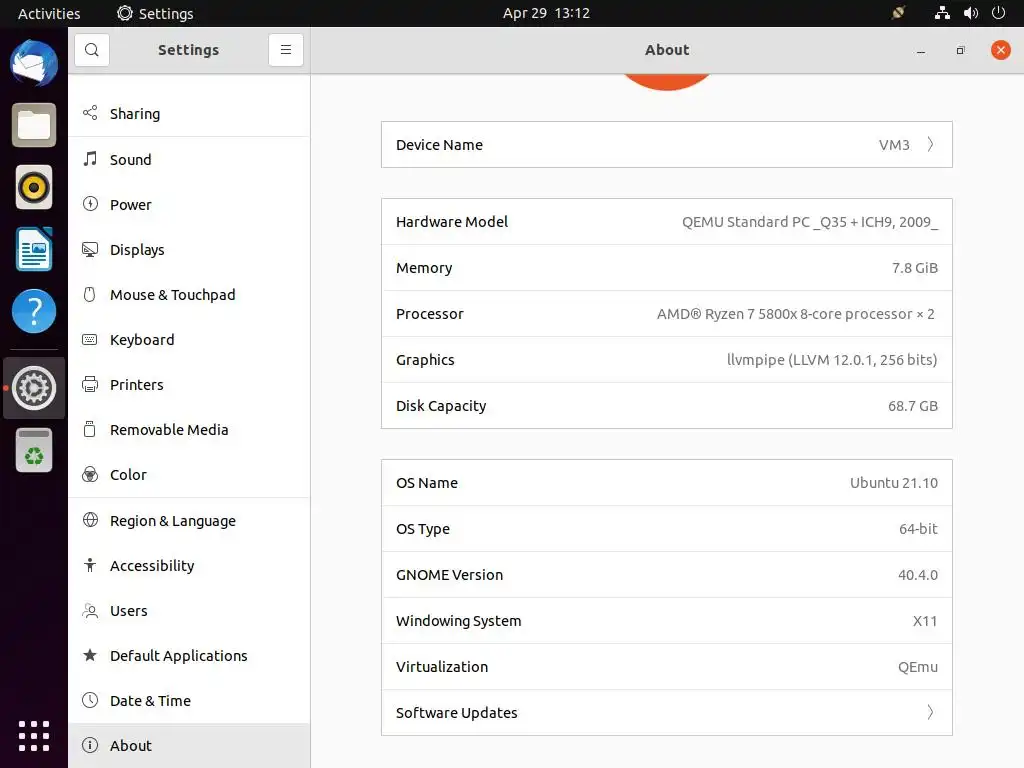This screenshot has height=768, width=1024.
Task: Click the Color icon in sidebar
Action: pyautogui.click(x=90, y=474)
